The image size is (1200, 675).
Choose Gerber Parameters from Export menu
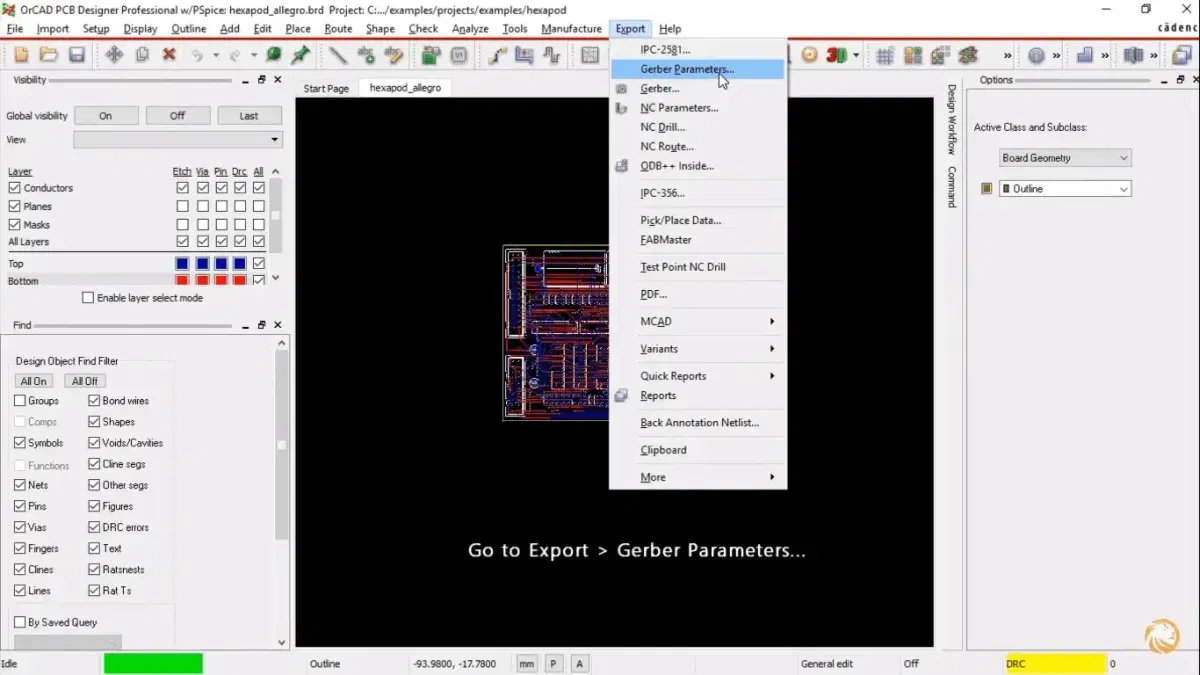coord(686,69)
